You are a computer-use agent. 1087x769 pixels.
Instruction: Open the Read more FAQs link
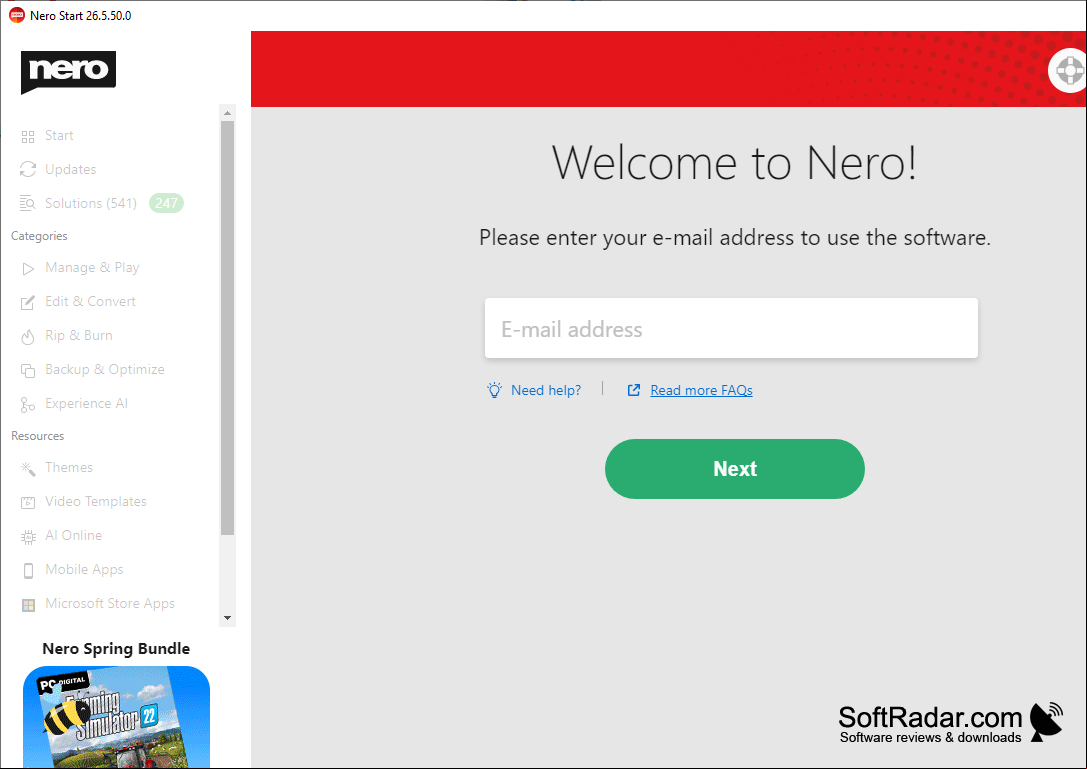[701, 390]
